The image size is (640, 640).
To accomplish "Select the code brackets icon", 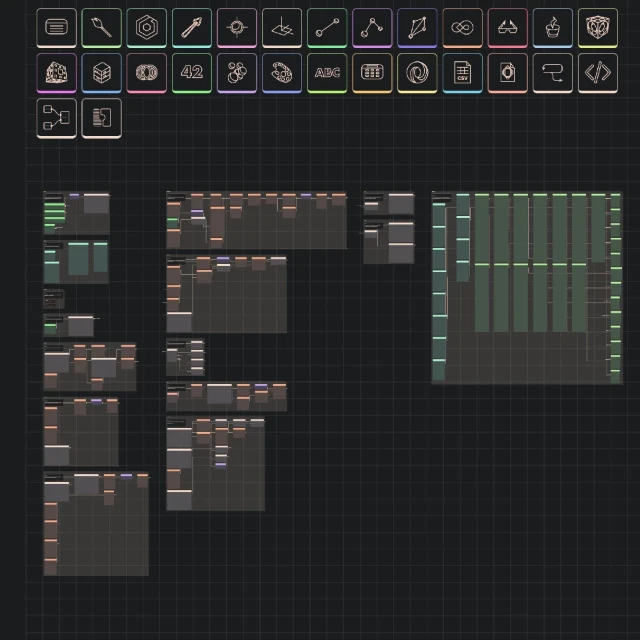I will pos(598,73).
